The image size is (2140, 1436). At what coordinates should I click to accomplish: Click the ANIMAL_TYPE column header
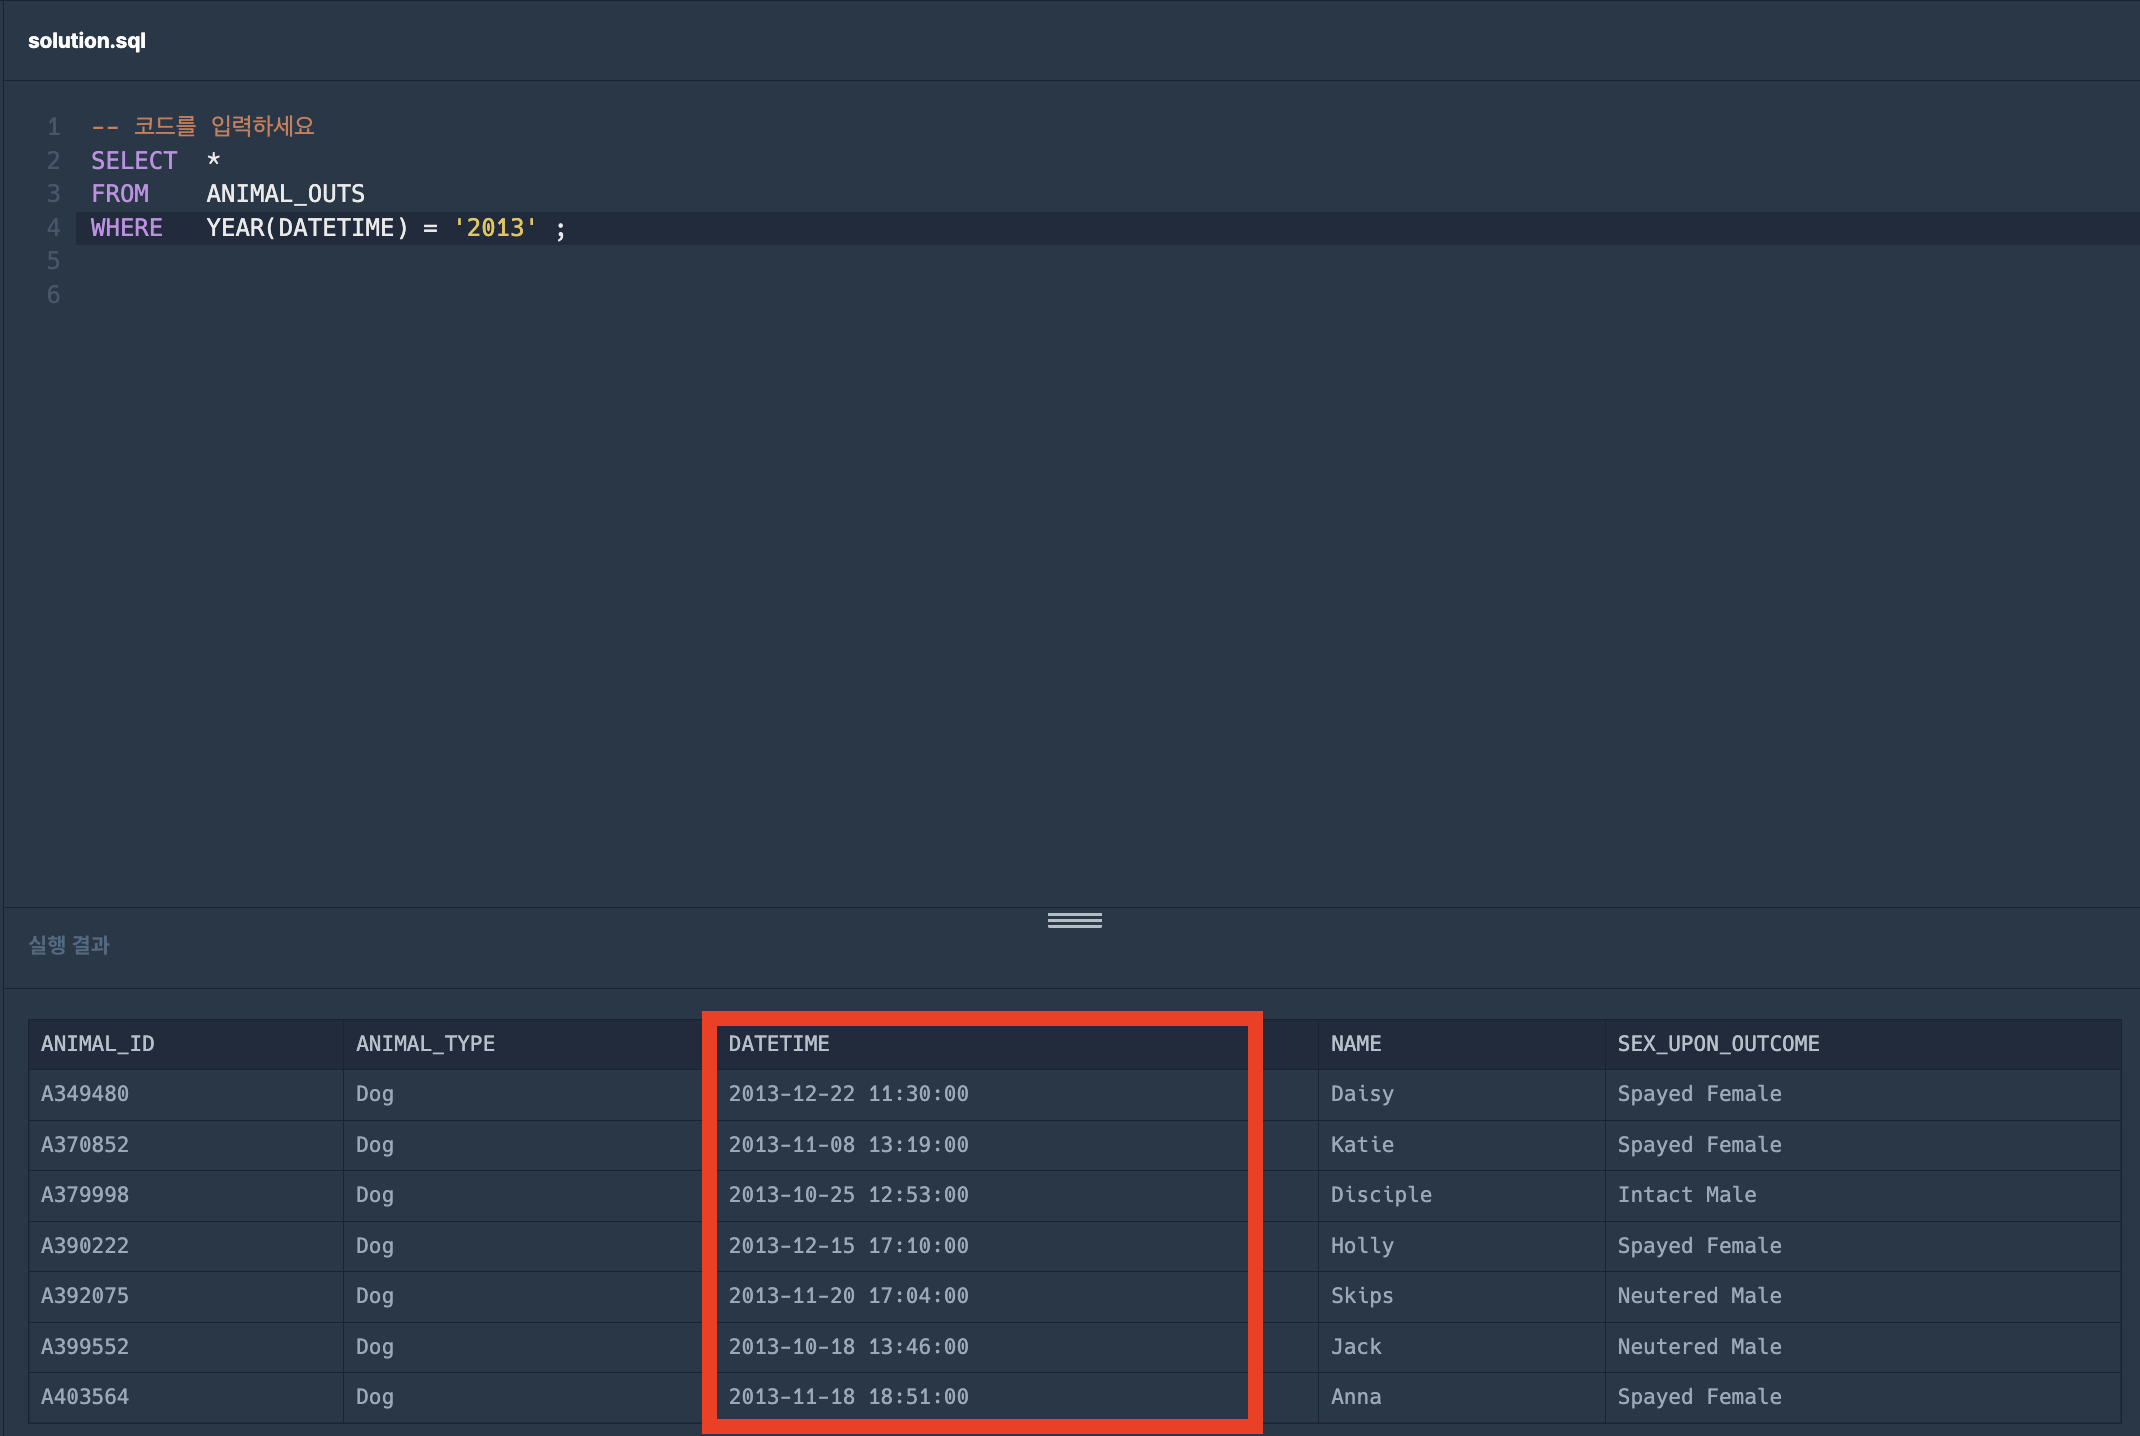[425, 1044]
